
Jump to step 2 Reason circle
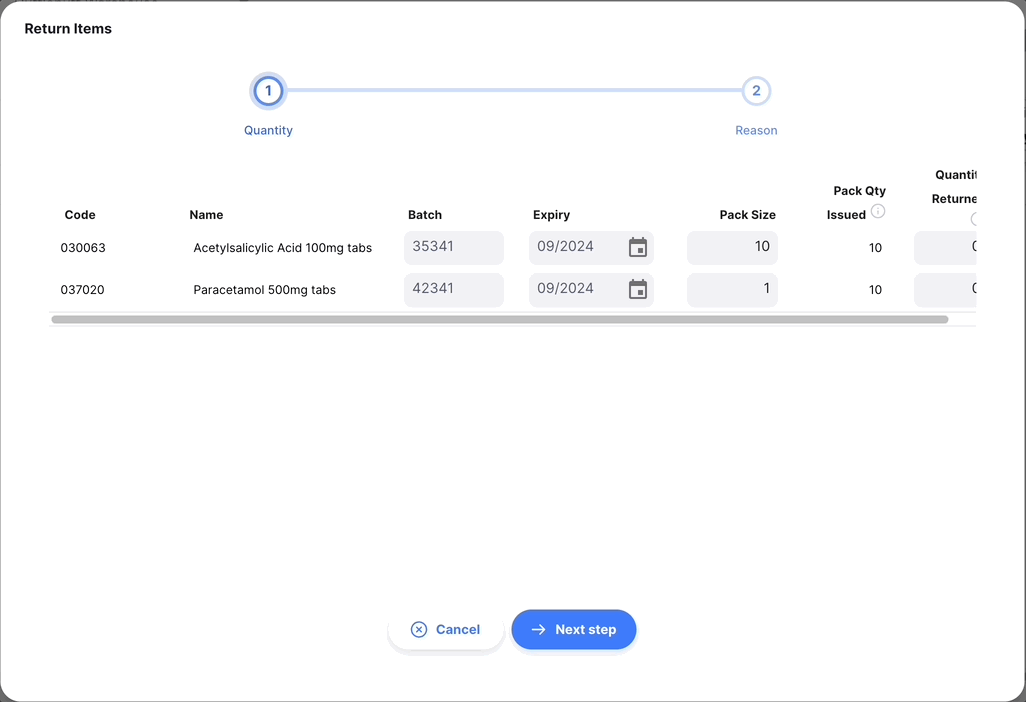click(756, 91)
